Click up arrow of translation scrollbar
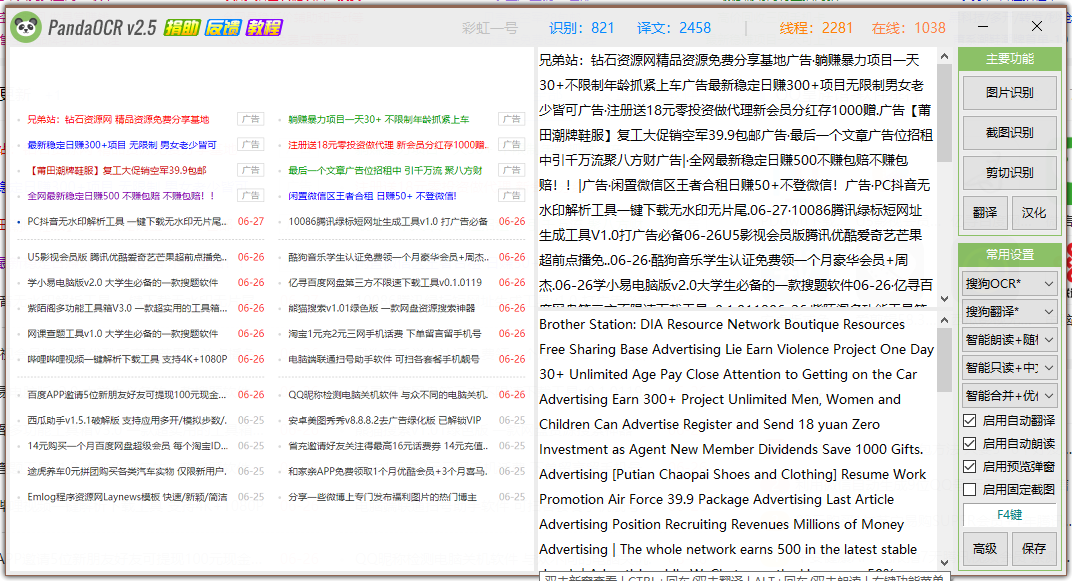 point(944,321)
